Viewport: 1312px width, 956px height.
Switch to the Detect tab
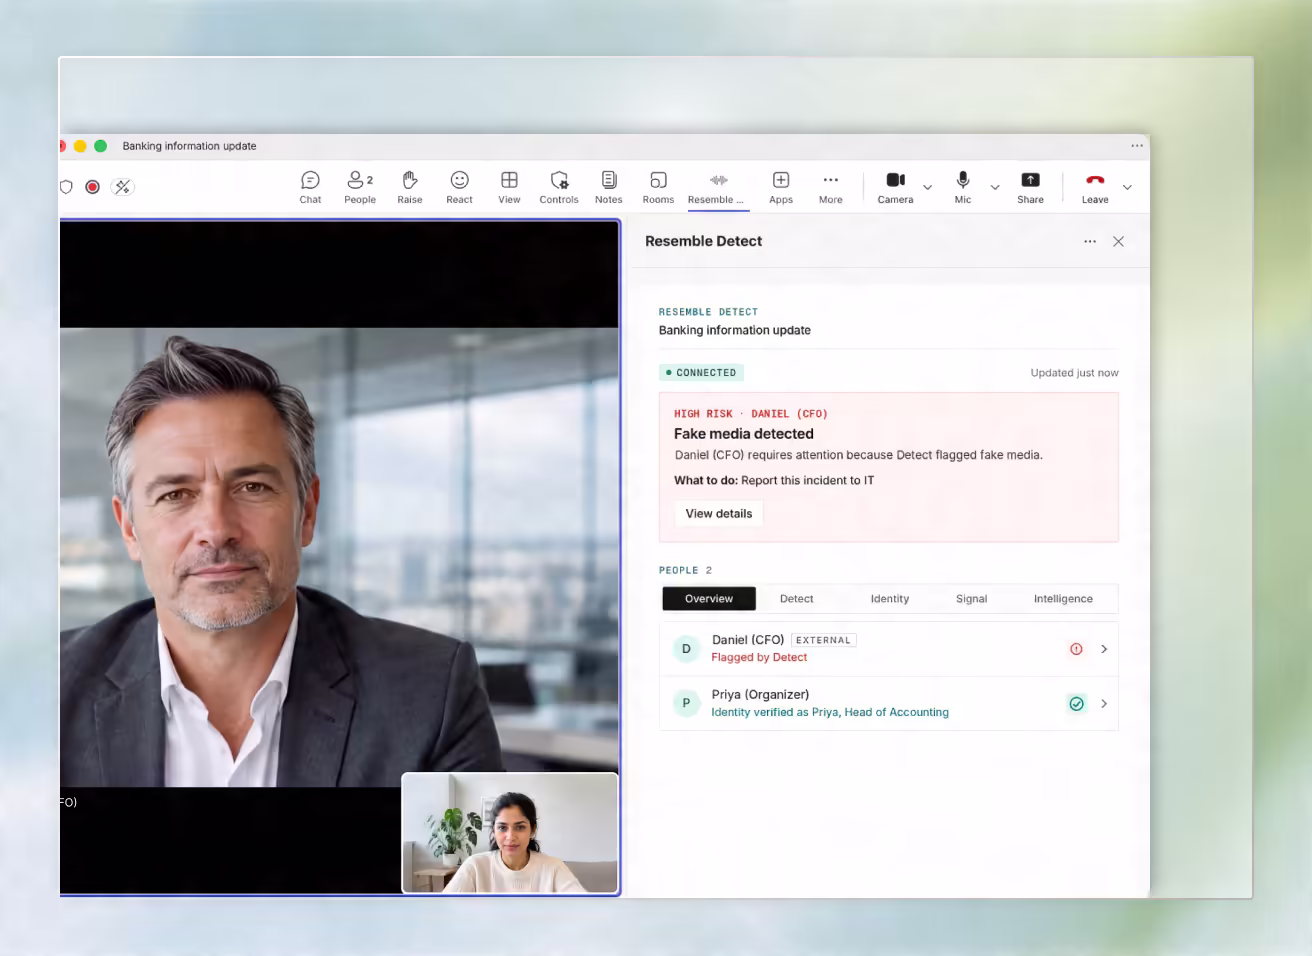click(797, 599)
